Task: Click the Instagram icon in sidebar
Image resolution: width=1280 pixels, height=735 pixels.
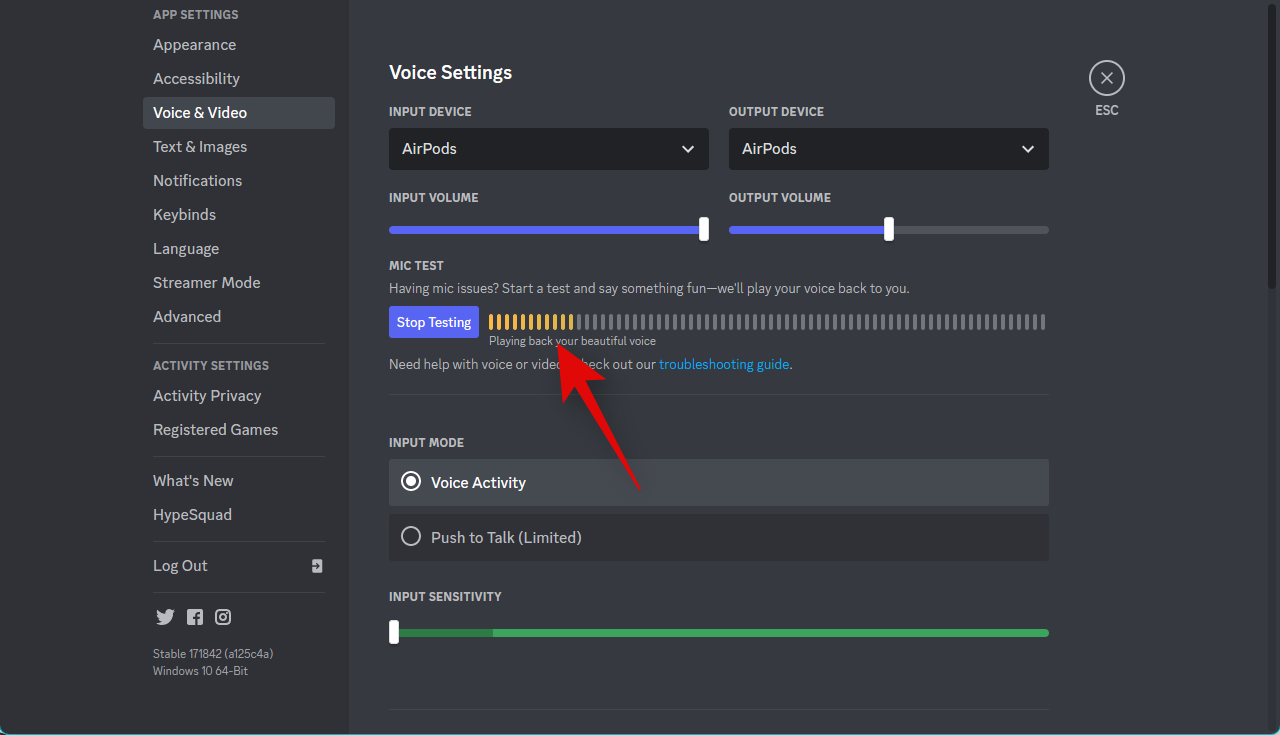Action: point(223,617)
